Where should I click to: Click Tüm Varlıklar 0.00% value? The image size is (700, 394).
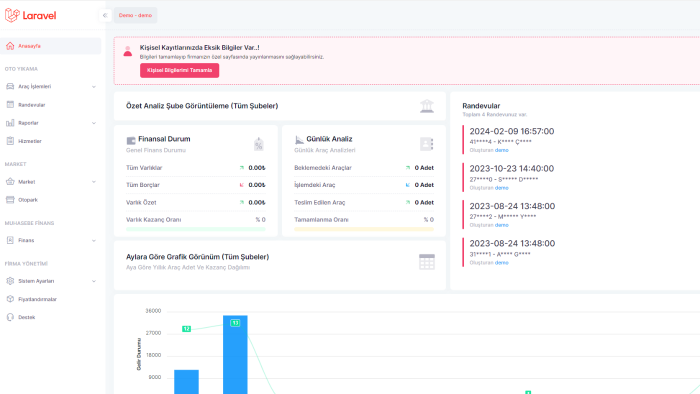pos(257,168)
